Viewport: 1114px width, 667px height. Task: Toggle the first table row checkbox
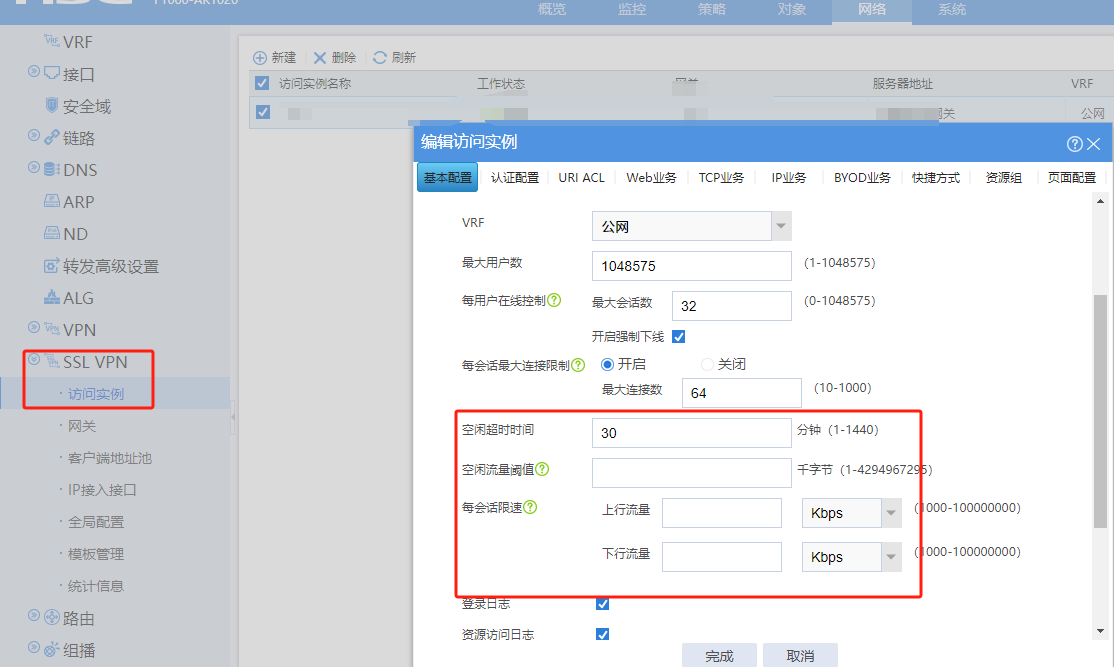point(263,112)
